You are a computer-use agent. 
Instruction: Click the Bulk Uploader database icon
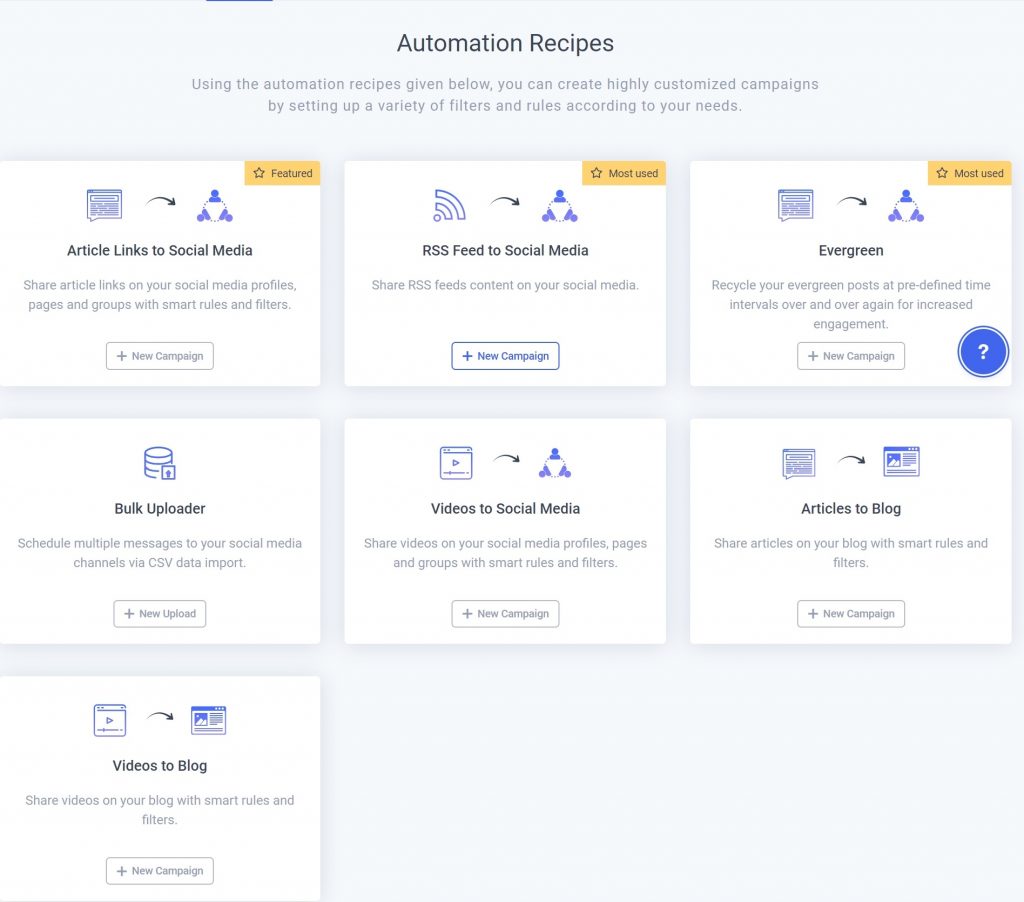click(159, 462)
